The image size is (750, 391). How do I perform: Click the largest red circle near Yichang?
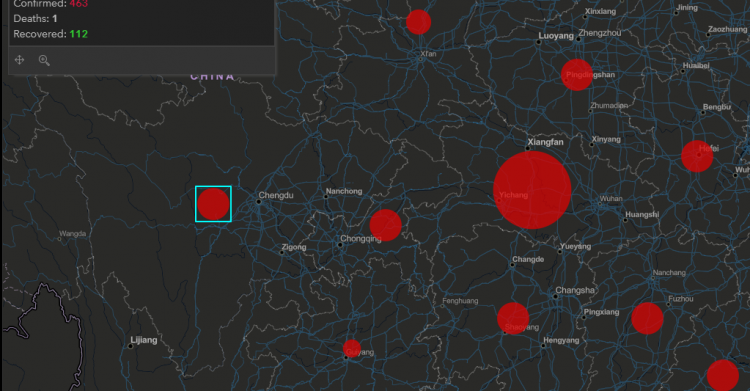coord(532,190)
